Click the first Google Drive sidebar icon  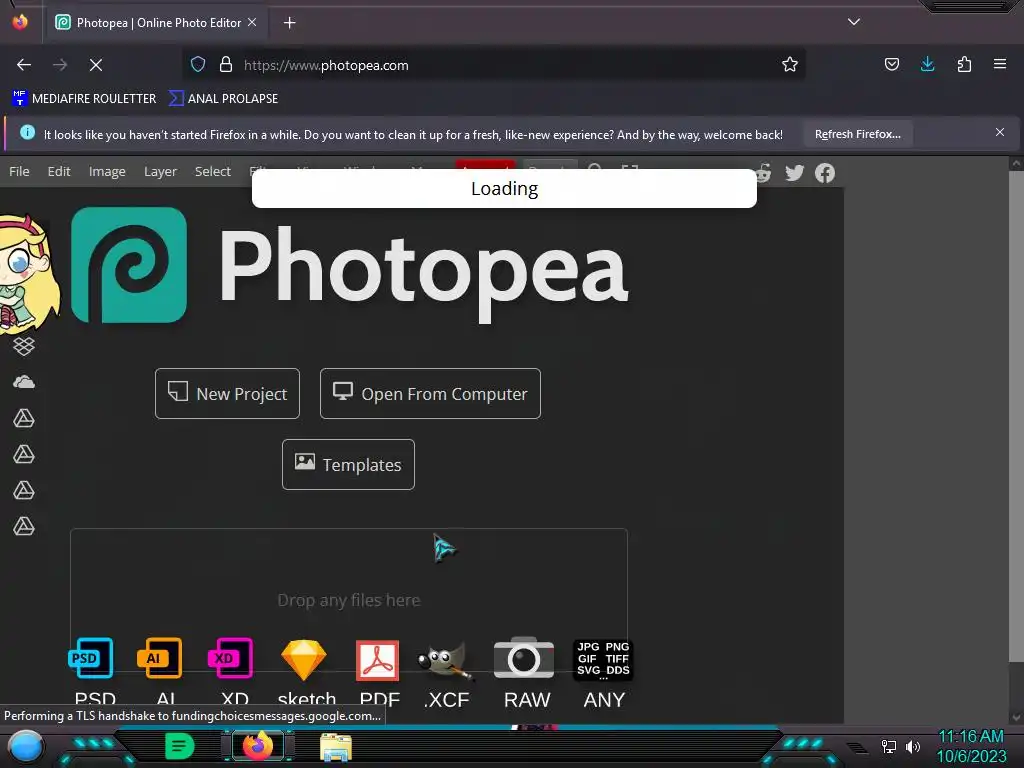click(24, 418)
